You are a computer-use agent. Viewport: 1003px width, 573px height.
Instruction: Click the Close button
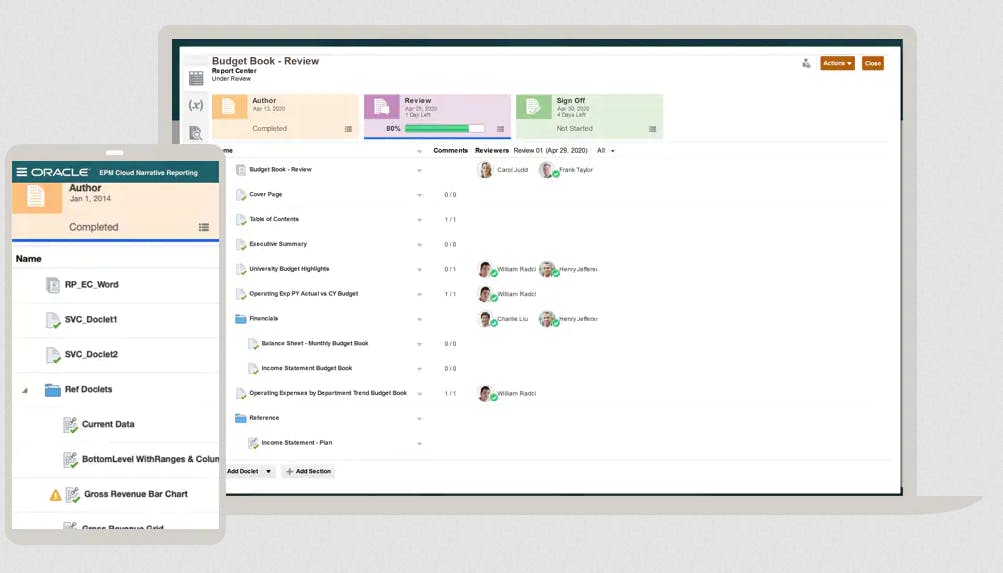[873, 63]
